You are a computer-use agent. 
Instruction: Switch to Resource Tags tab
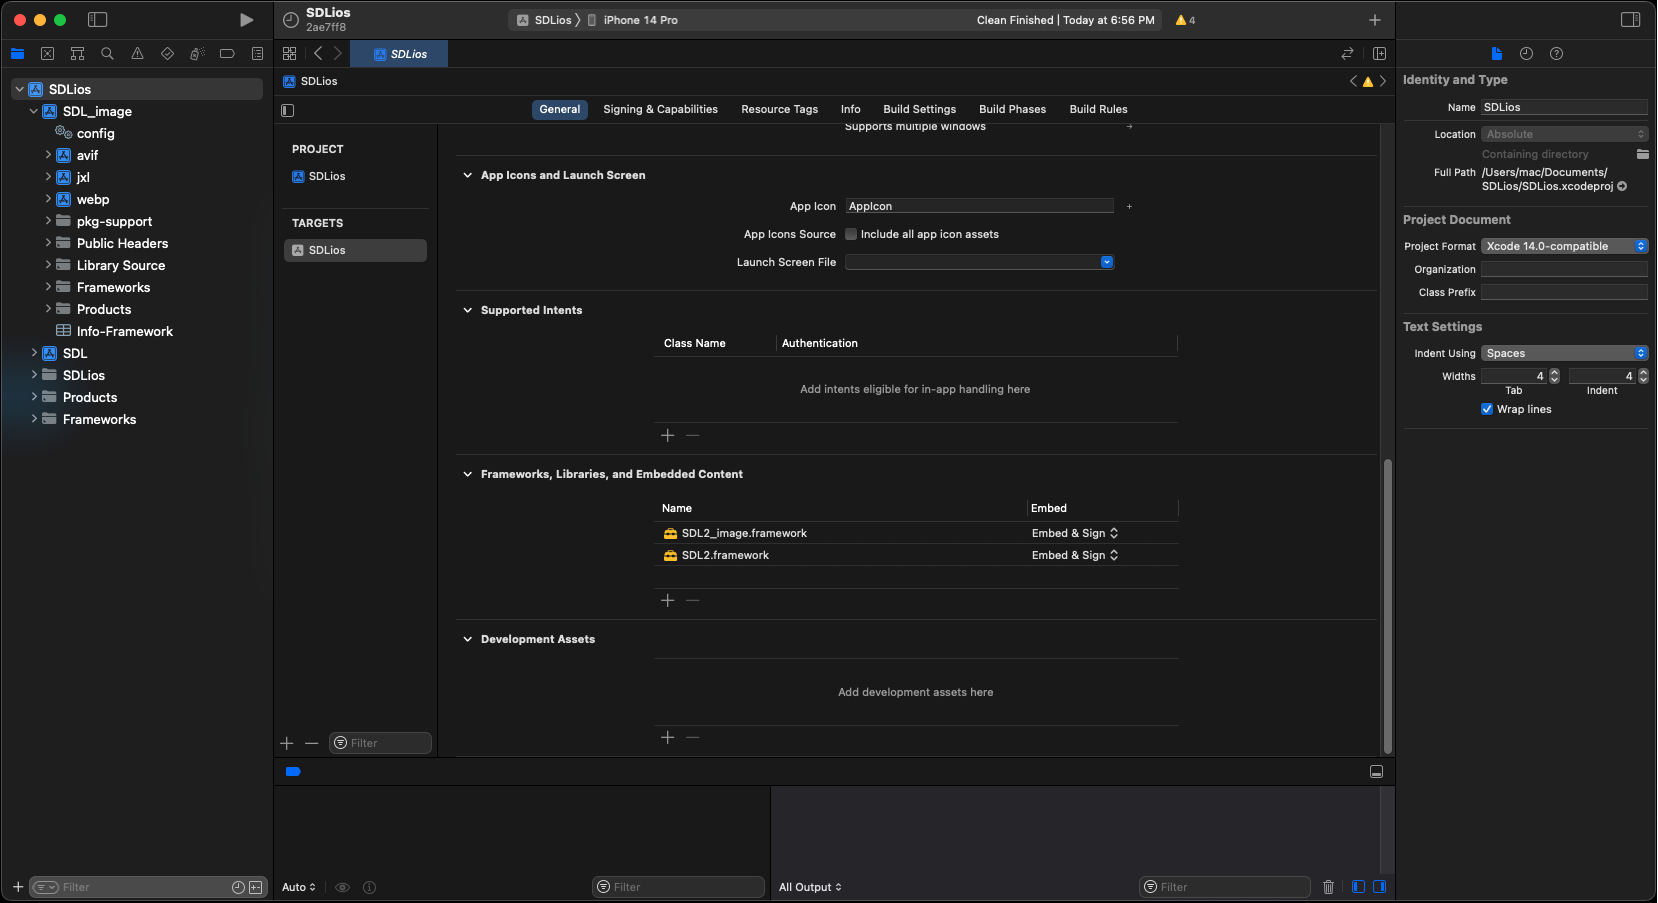[x=779, y=109]
